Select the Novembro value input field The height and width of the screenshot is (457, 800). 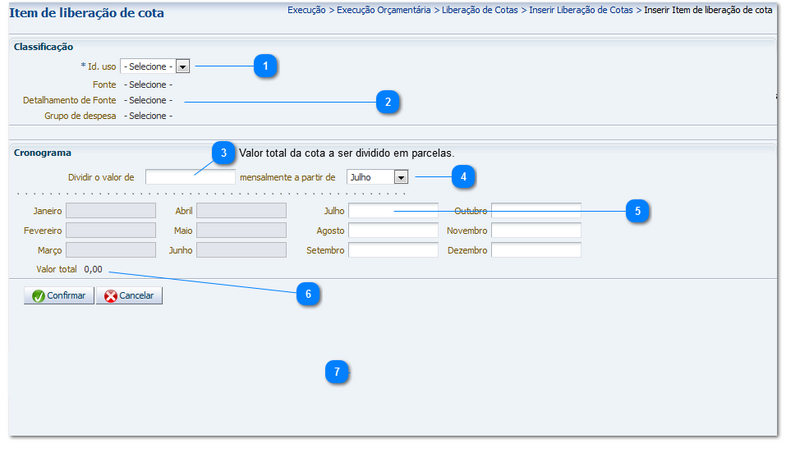pyautogui.click(x=536, y=230)
